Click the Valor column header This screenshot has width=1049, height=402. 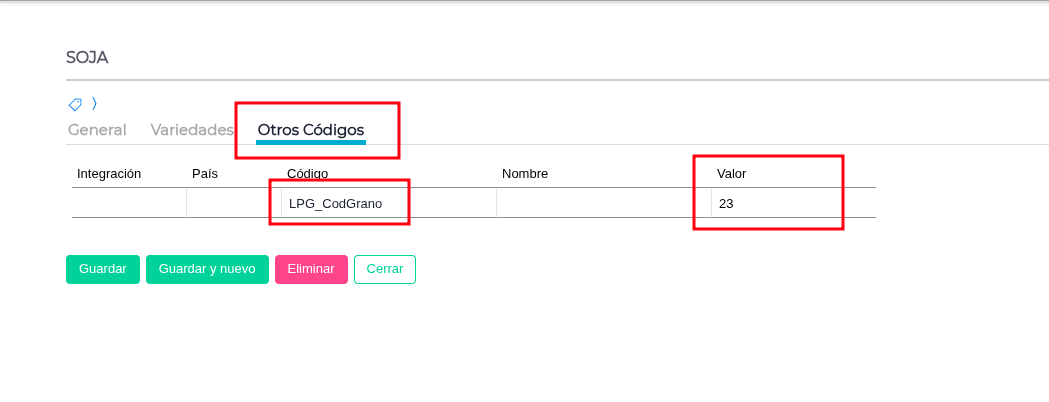[x=732, y=174]
